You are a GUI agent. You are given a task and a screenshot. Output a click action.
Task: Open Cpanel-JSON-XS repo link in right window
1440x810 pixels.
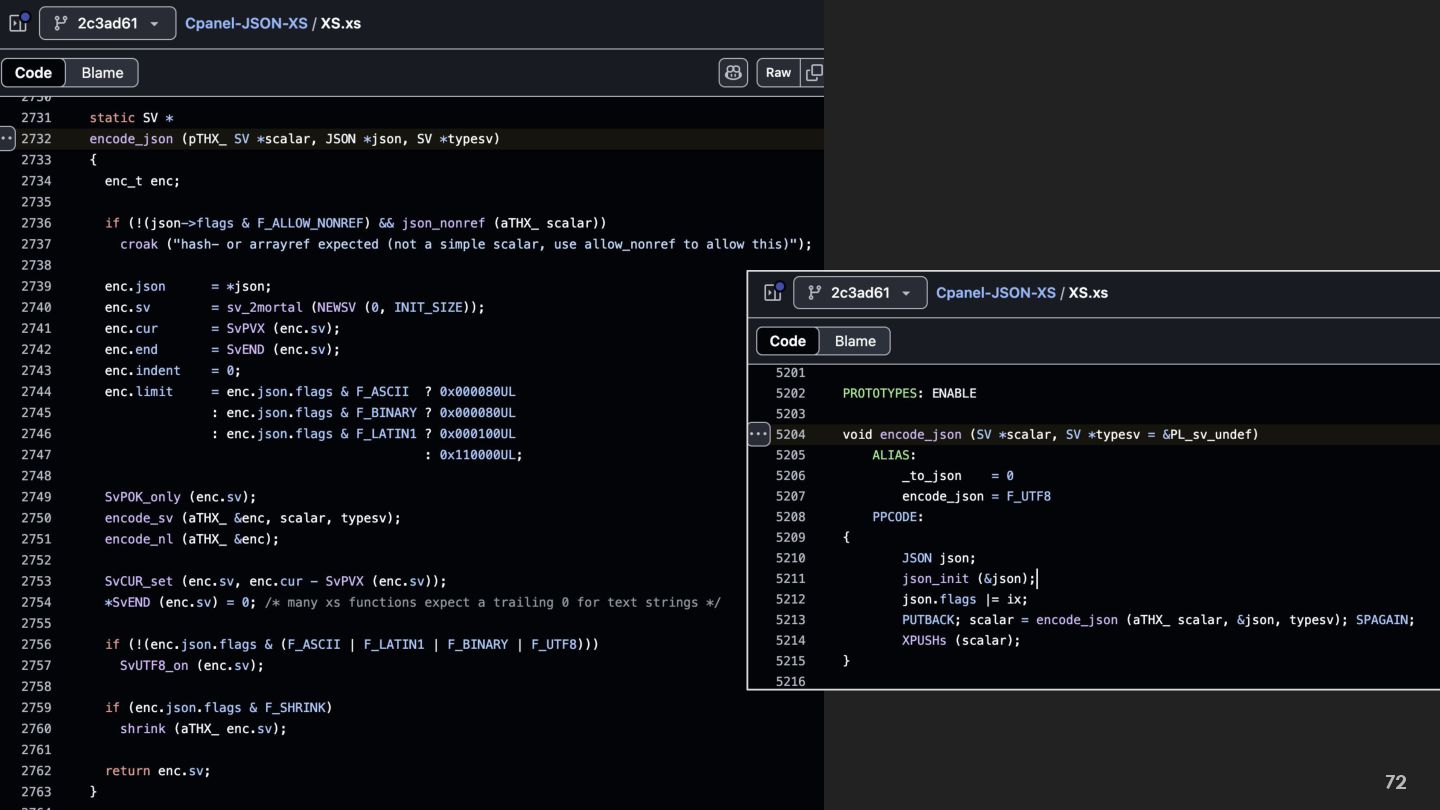995,292
